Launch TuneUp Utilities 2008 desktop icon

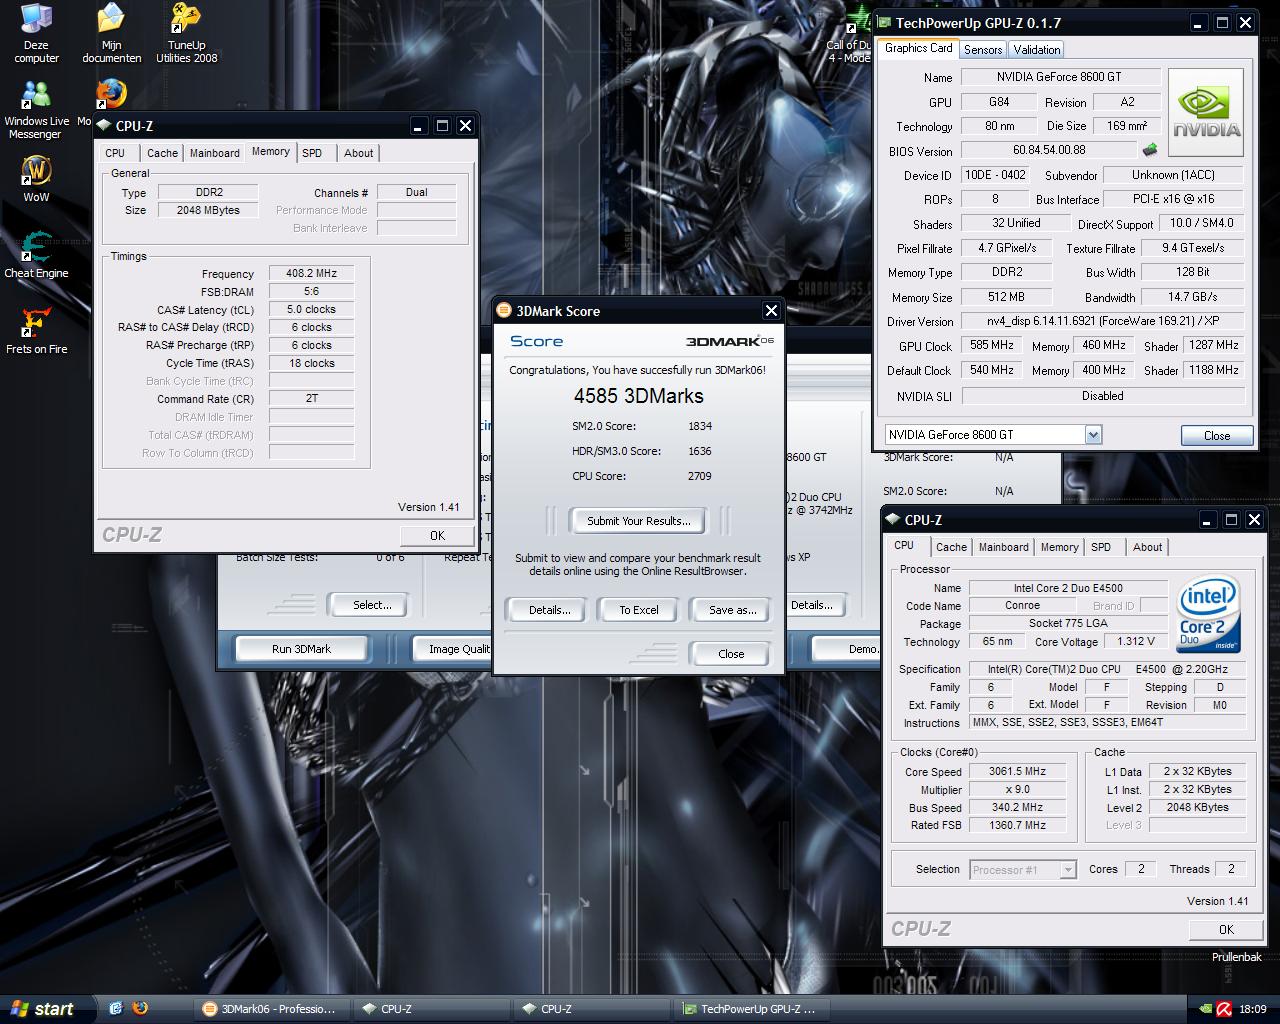(186, 33)
